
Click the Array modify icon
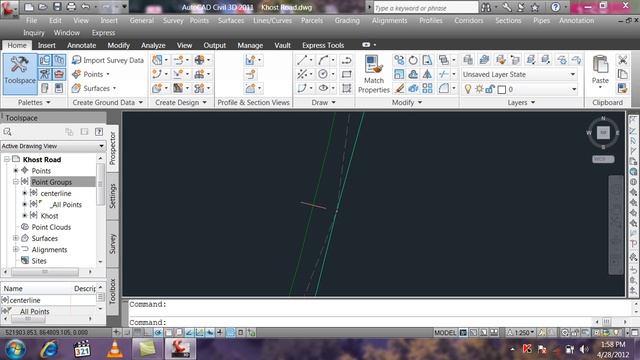click(427, 88)
